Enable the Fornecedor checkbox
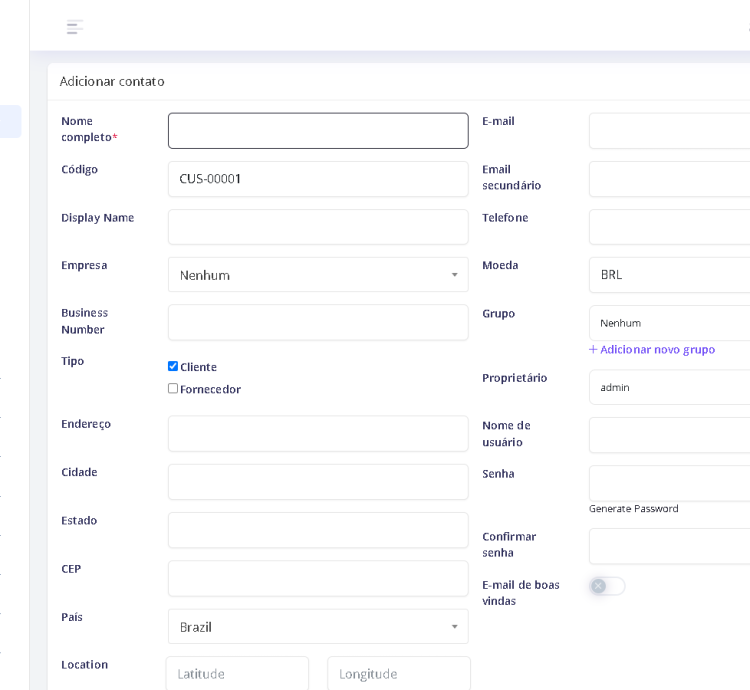 click(173, 389)
